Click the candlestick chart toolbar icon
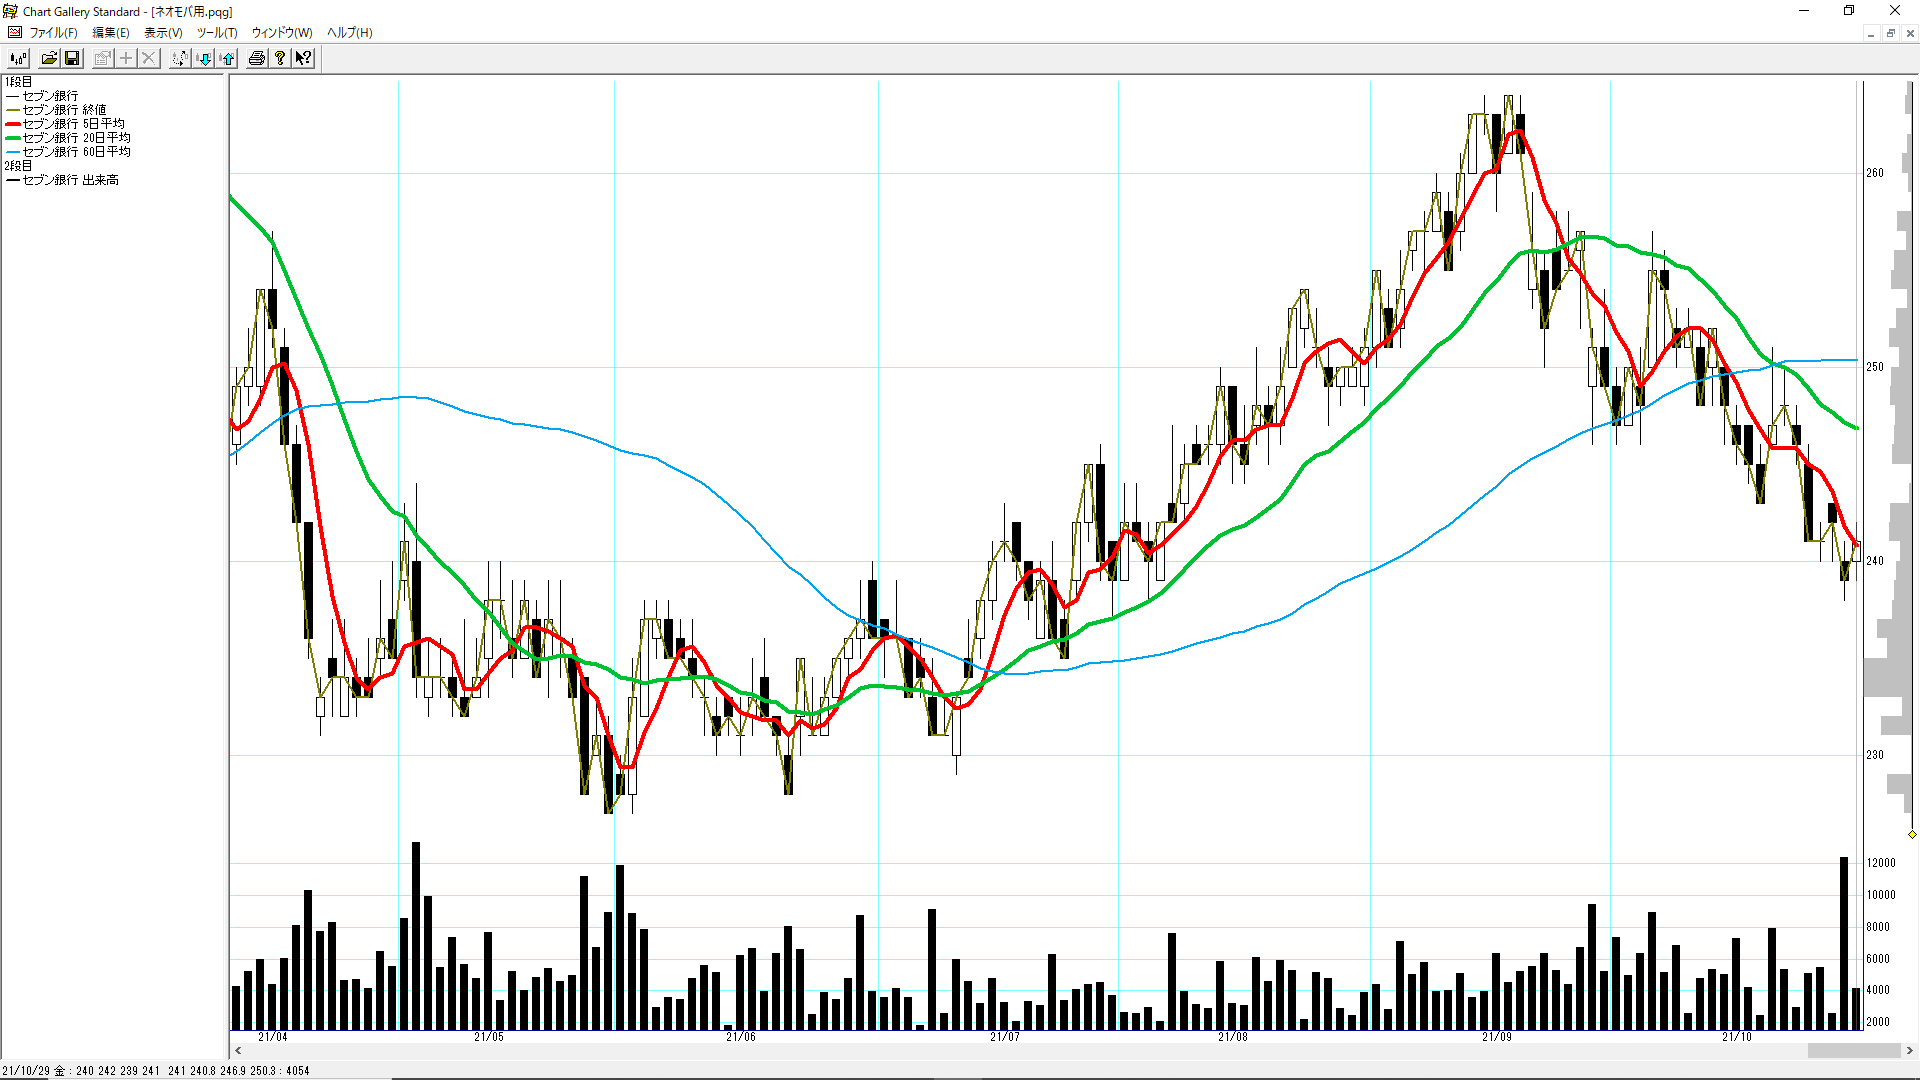Viewport: 1920px width, 1080px height. pyautogui.click(x=18, y=58)
